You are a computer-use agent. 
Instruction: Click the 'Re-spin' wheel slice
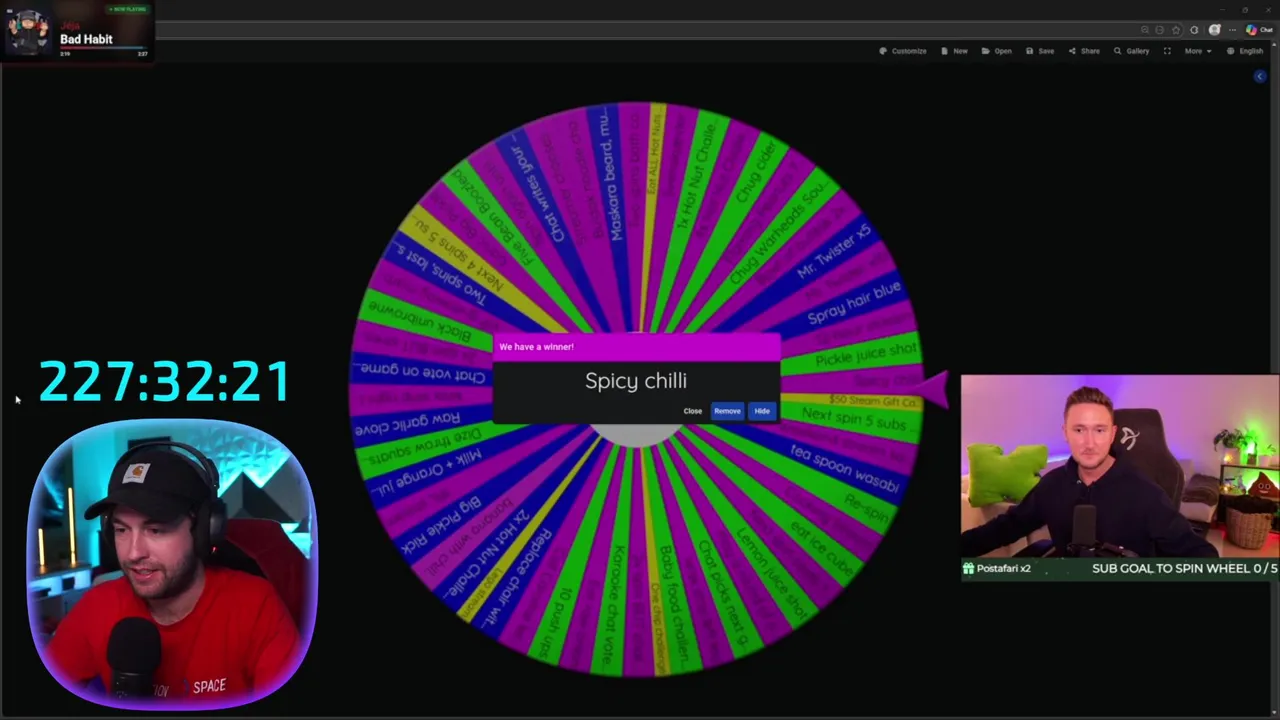point(865,509)
